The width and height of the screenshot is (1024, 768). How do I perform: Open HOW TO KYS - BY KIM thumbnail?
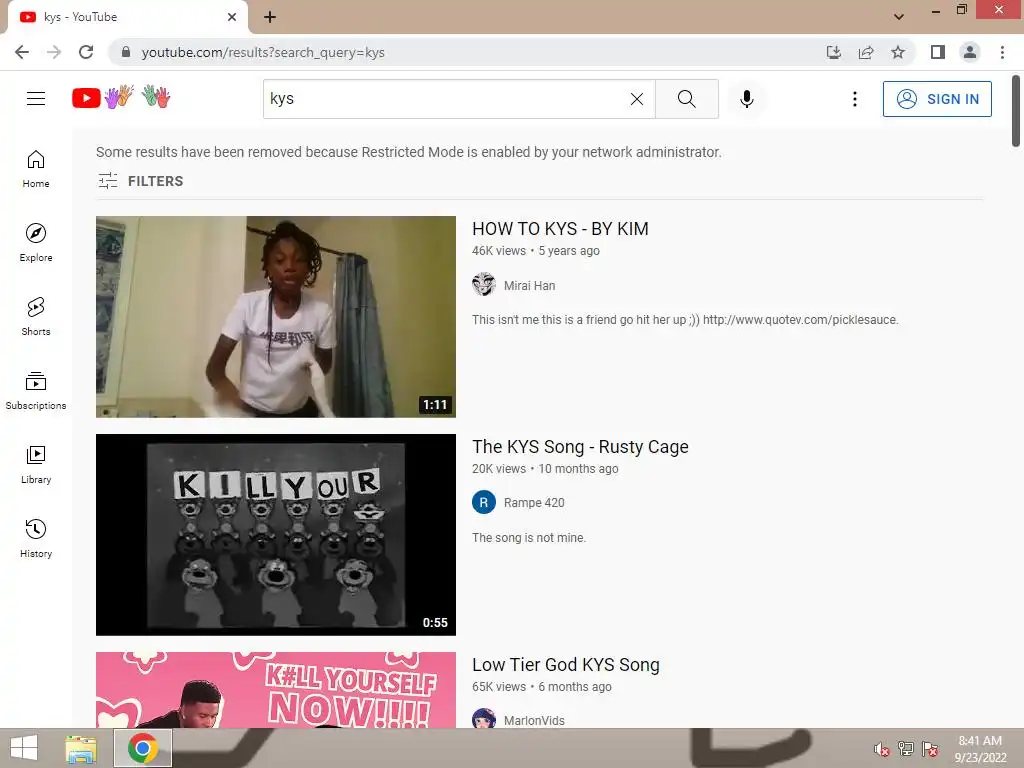point(276,317)
